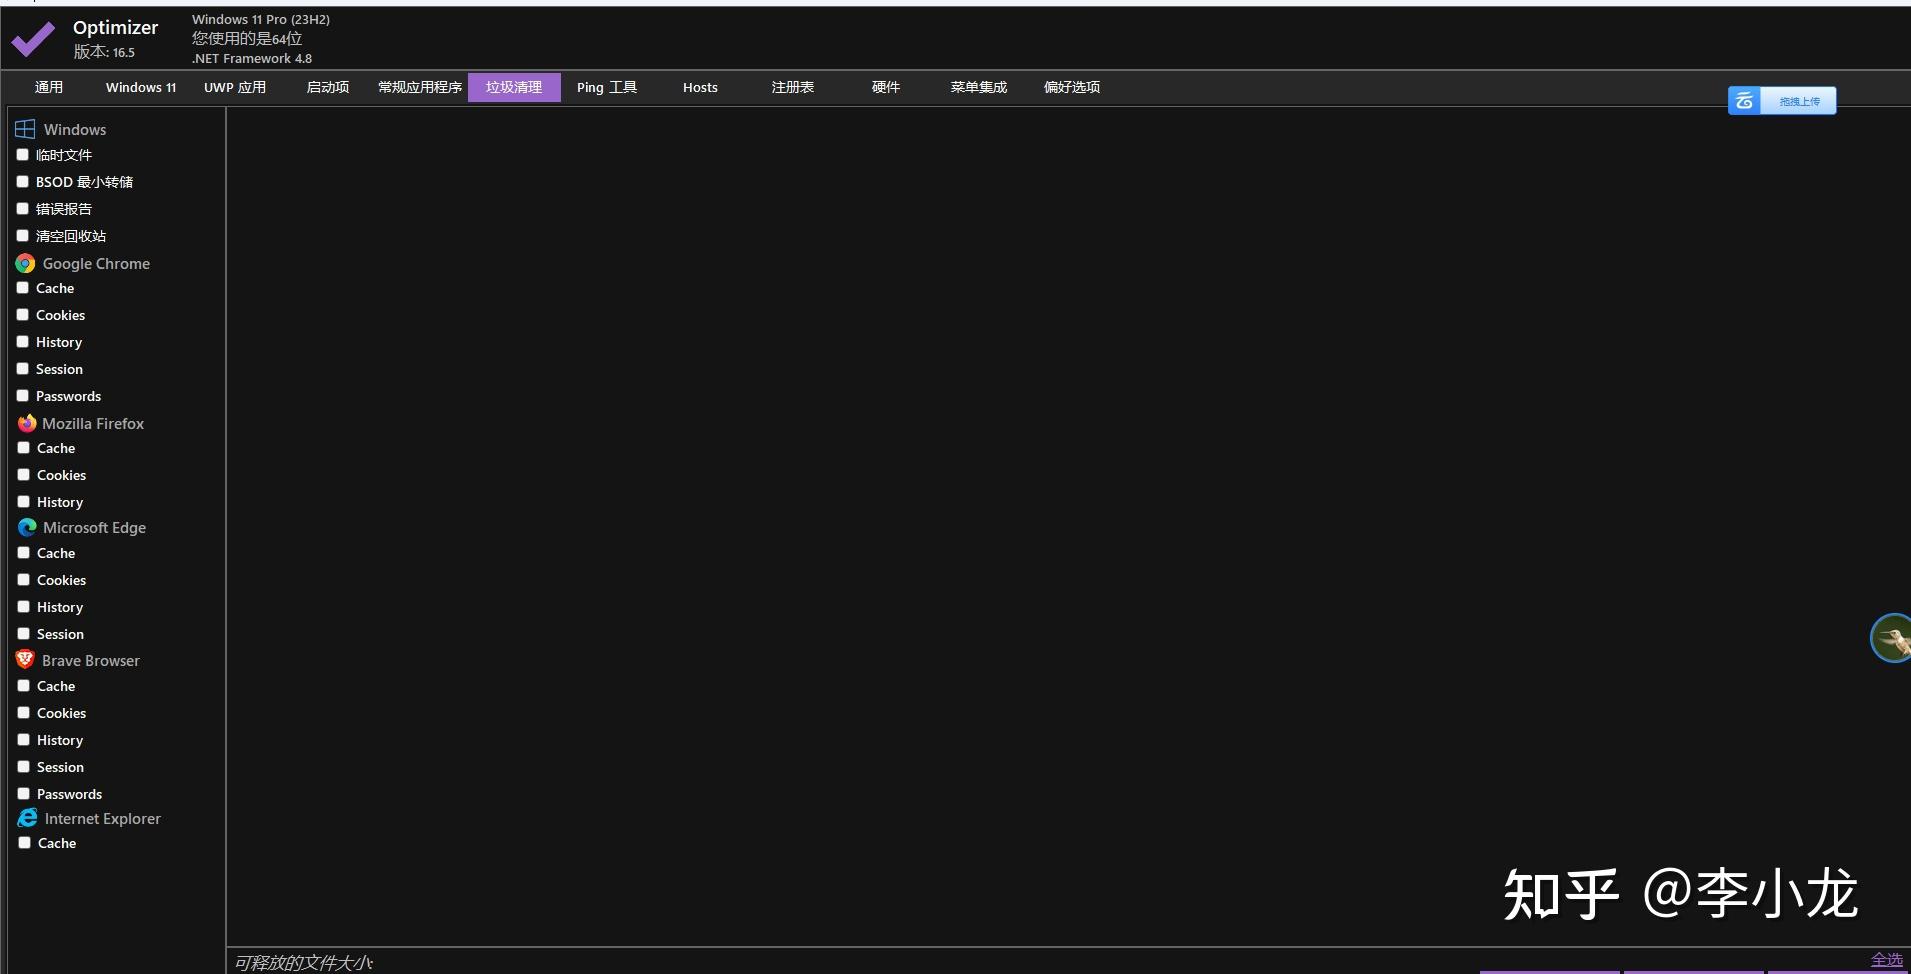Enable the 临时文件 cleanup checkbox
1911x974 pixels.
click(22, 154)
